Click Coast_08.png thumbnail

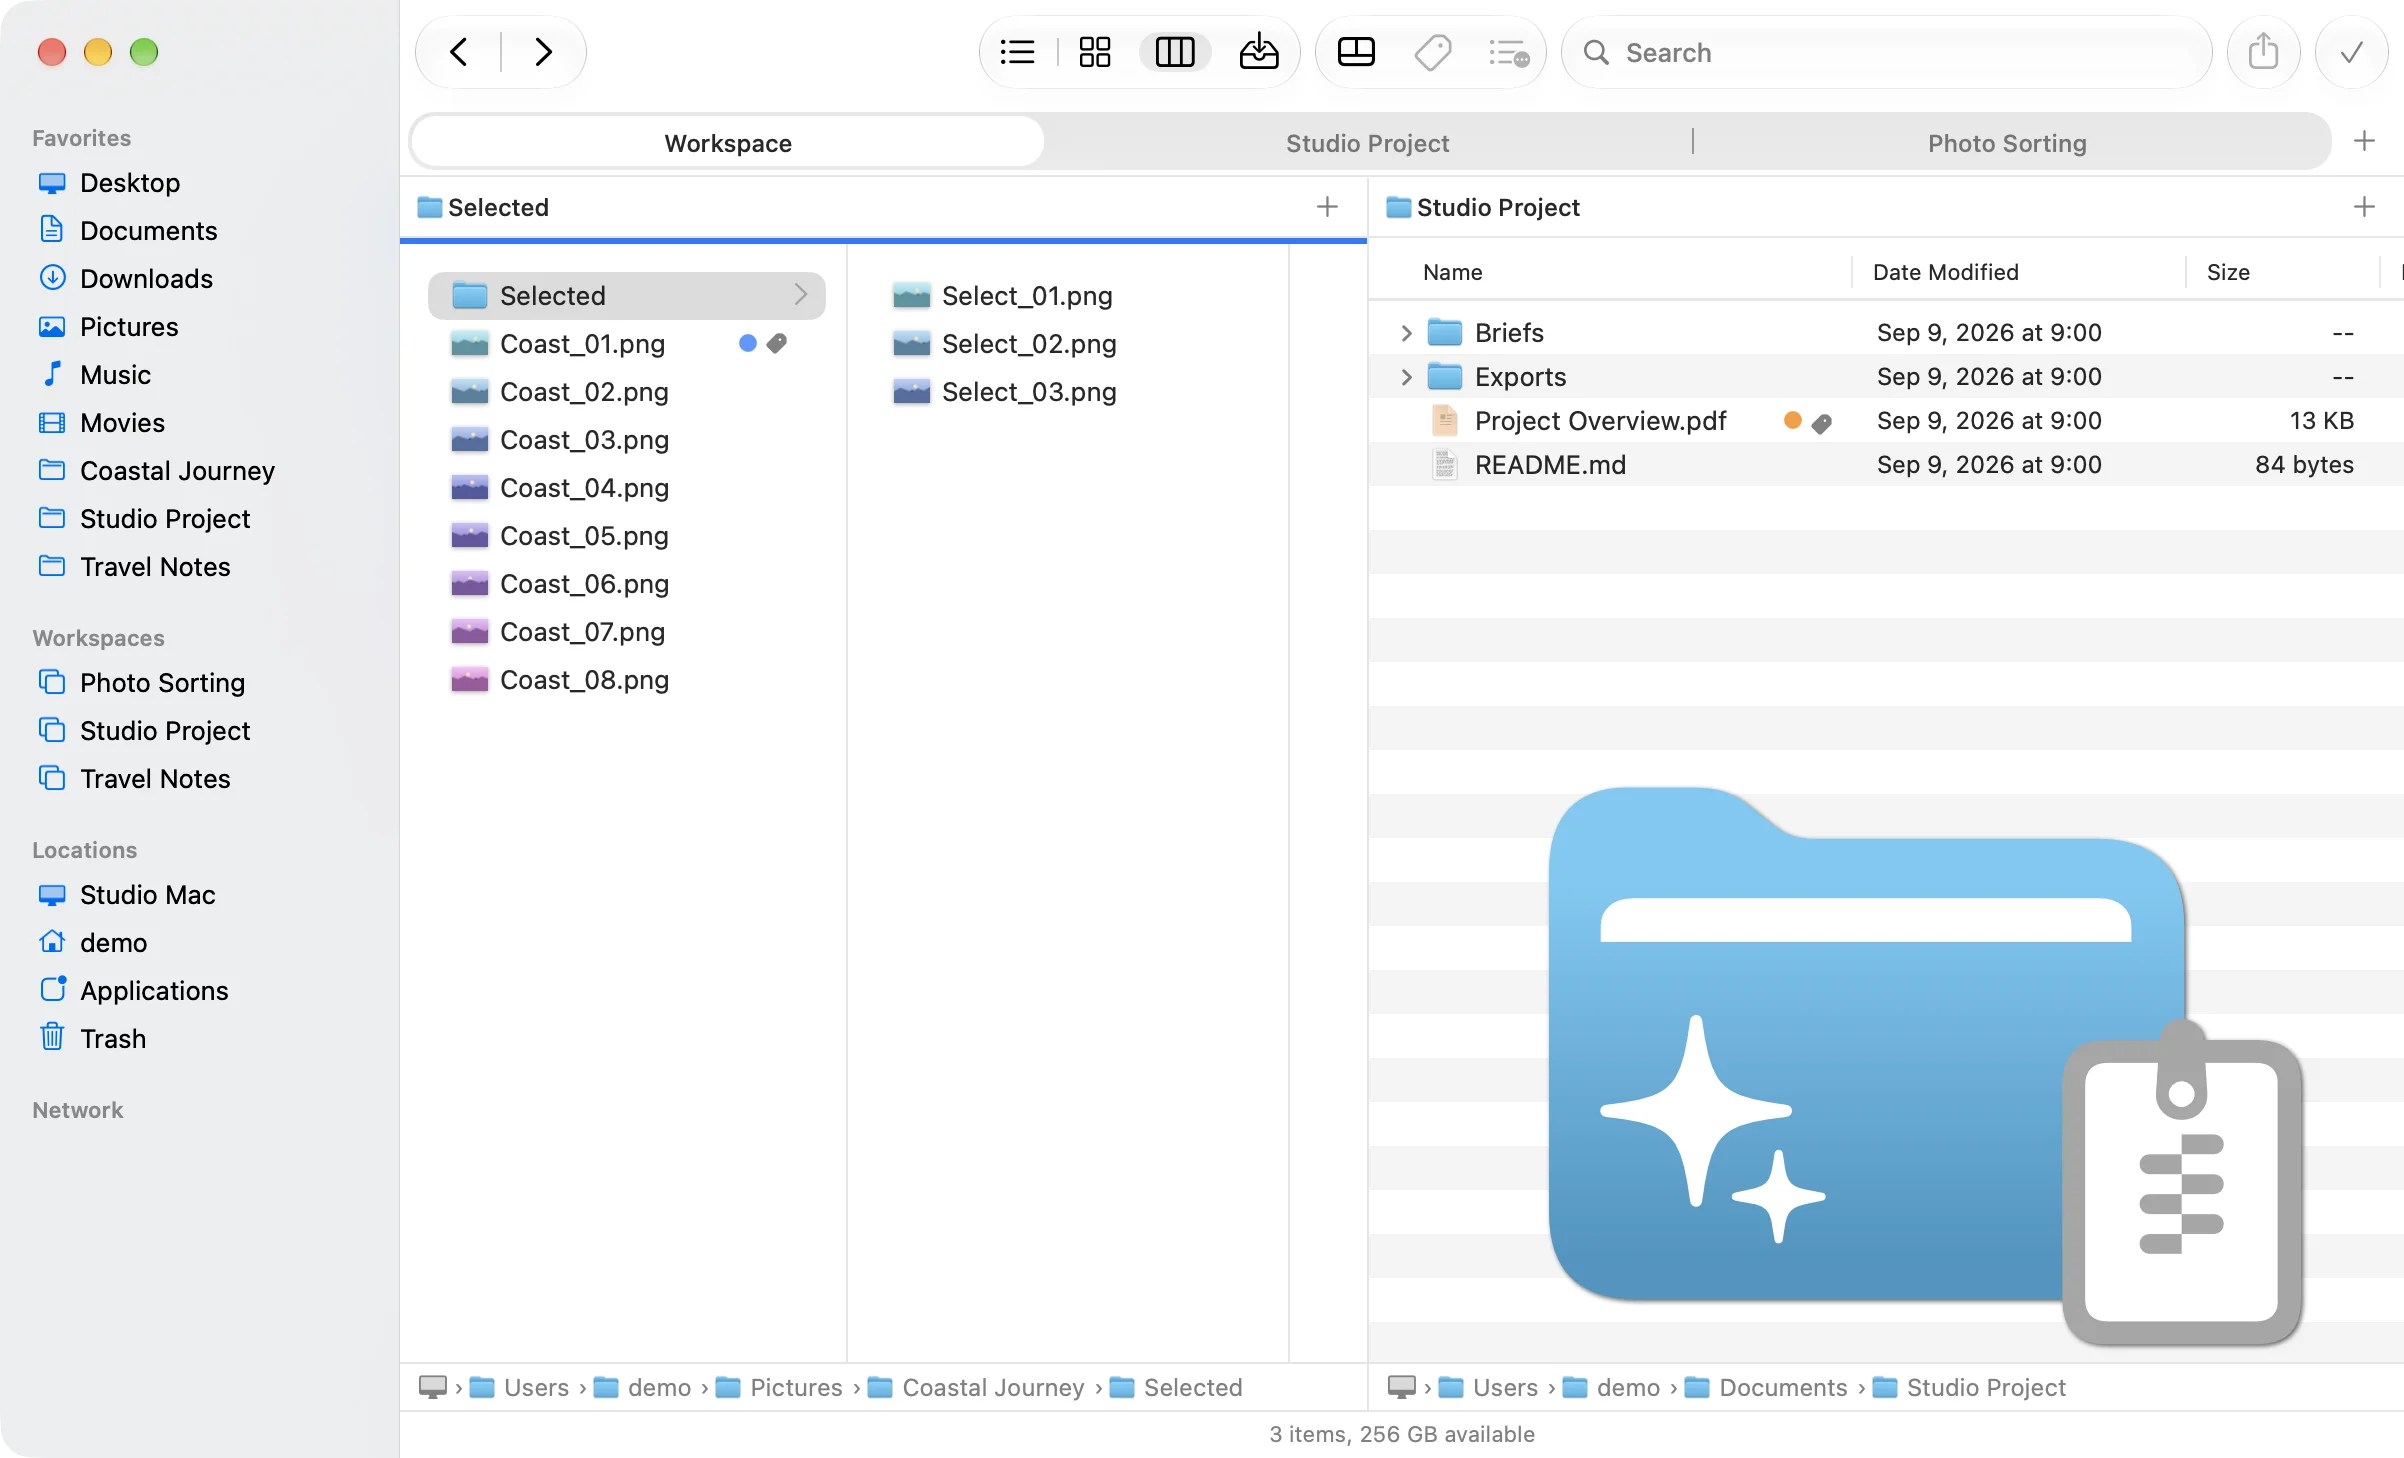(x=469, y=680)
